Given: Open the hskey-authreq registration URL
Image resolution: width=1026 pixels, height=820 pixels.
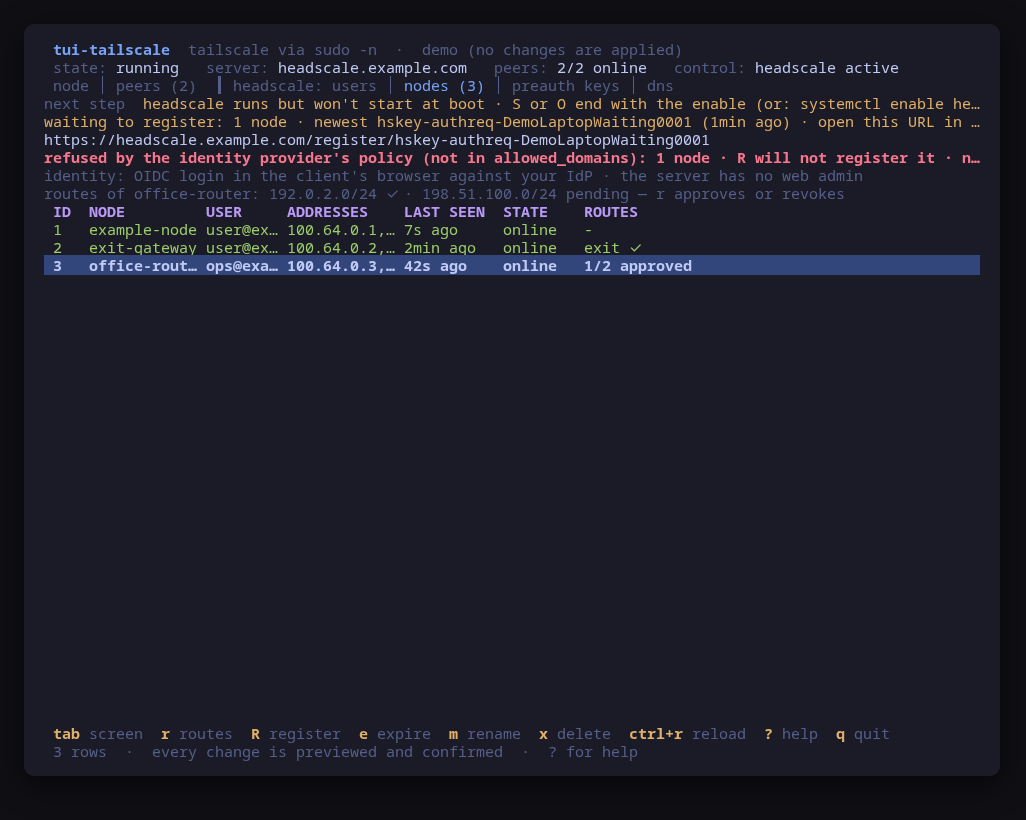Looking at the screenshot, I should point(376,140).
